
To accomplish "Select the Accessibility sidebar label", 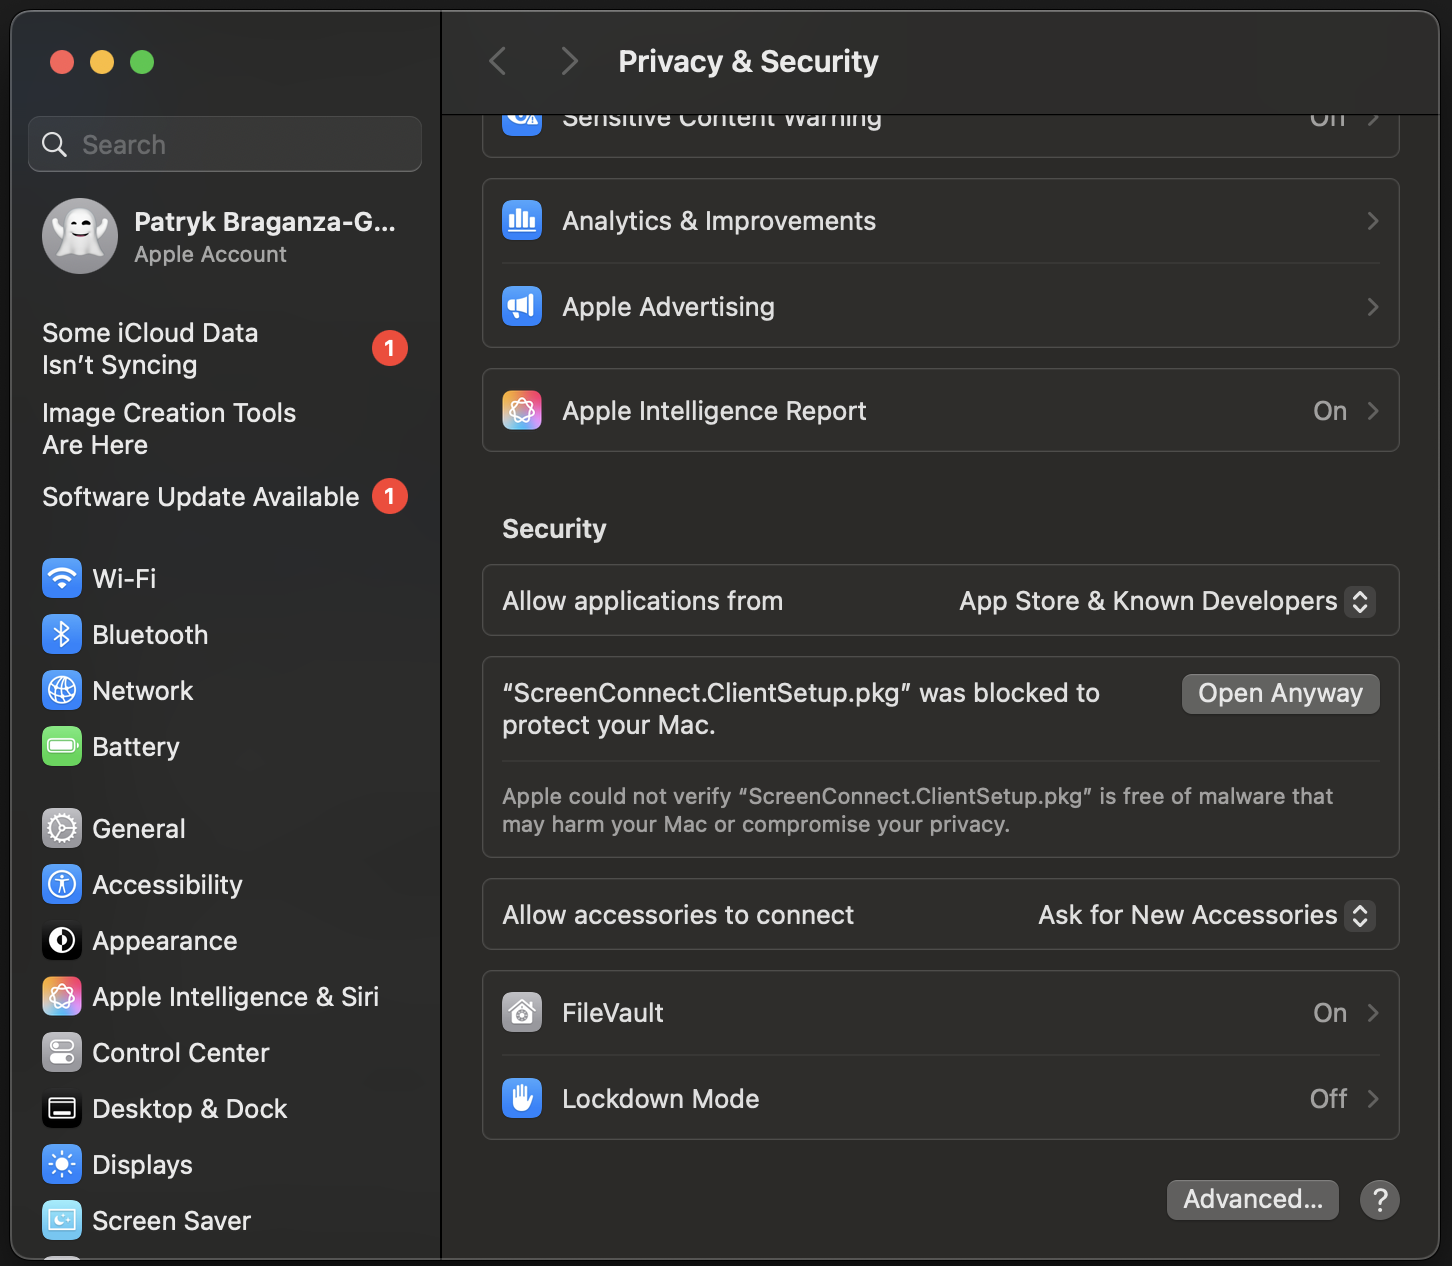I will pyautogui.click(x=167, y=885).
